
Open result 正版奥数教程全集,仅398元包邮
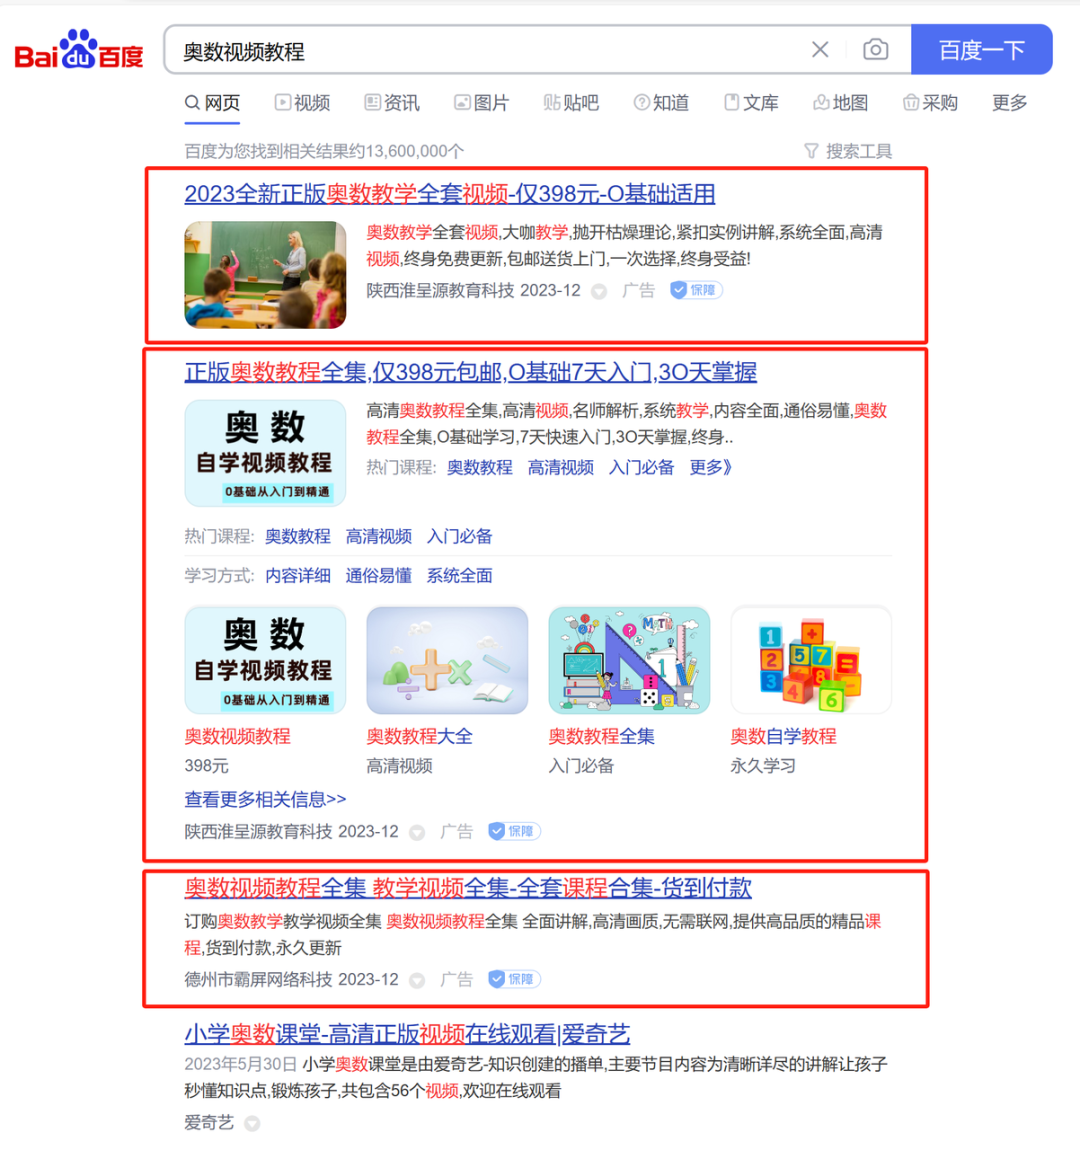click(x=471, y=372)
